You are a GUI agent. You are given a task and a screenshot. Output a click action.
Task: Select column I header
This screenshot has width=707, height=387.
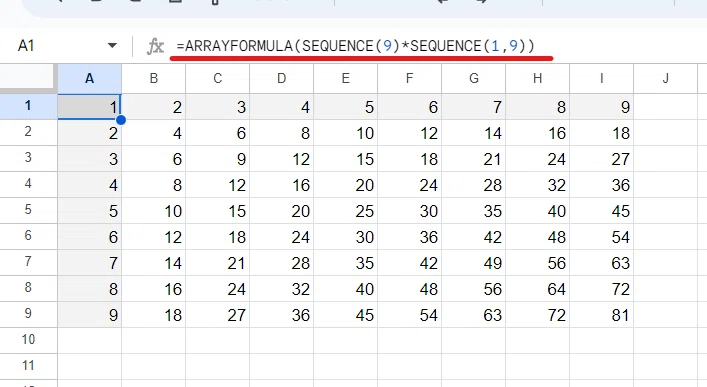(x=602, y=78)
